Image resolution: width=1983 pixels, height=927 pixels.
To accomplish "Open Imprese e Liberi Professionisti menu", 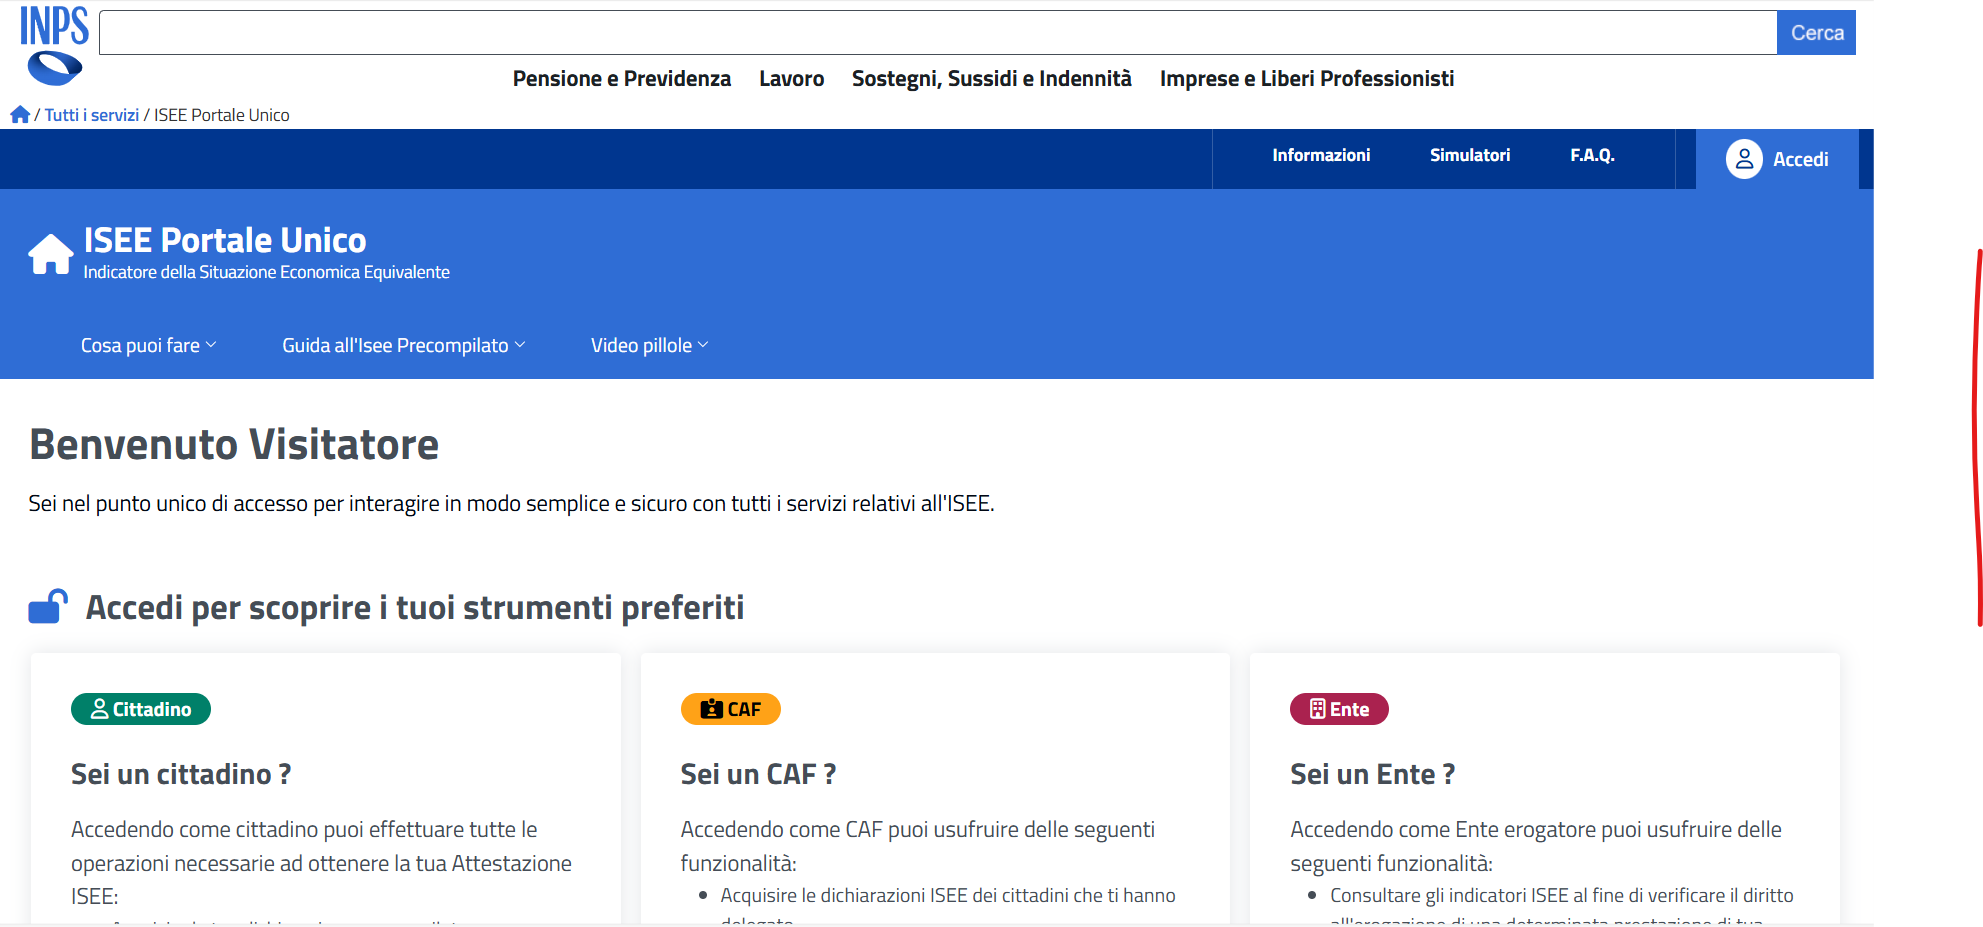I will (1306, 79).
